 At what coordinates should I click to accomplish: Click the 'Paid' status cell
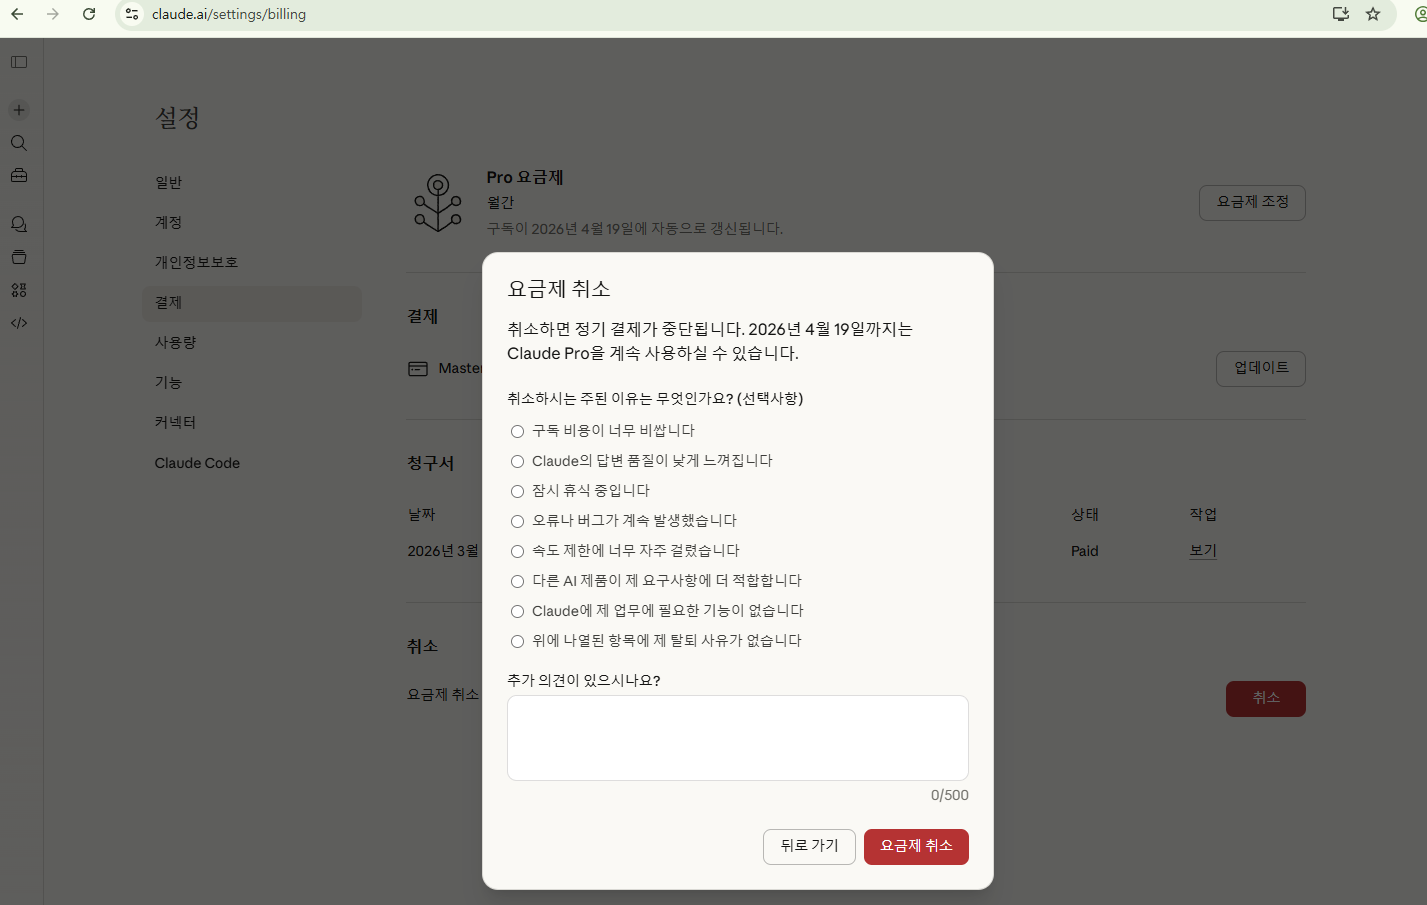click(1085, 551)
